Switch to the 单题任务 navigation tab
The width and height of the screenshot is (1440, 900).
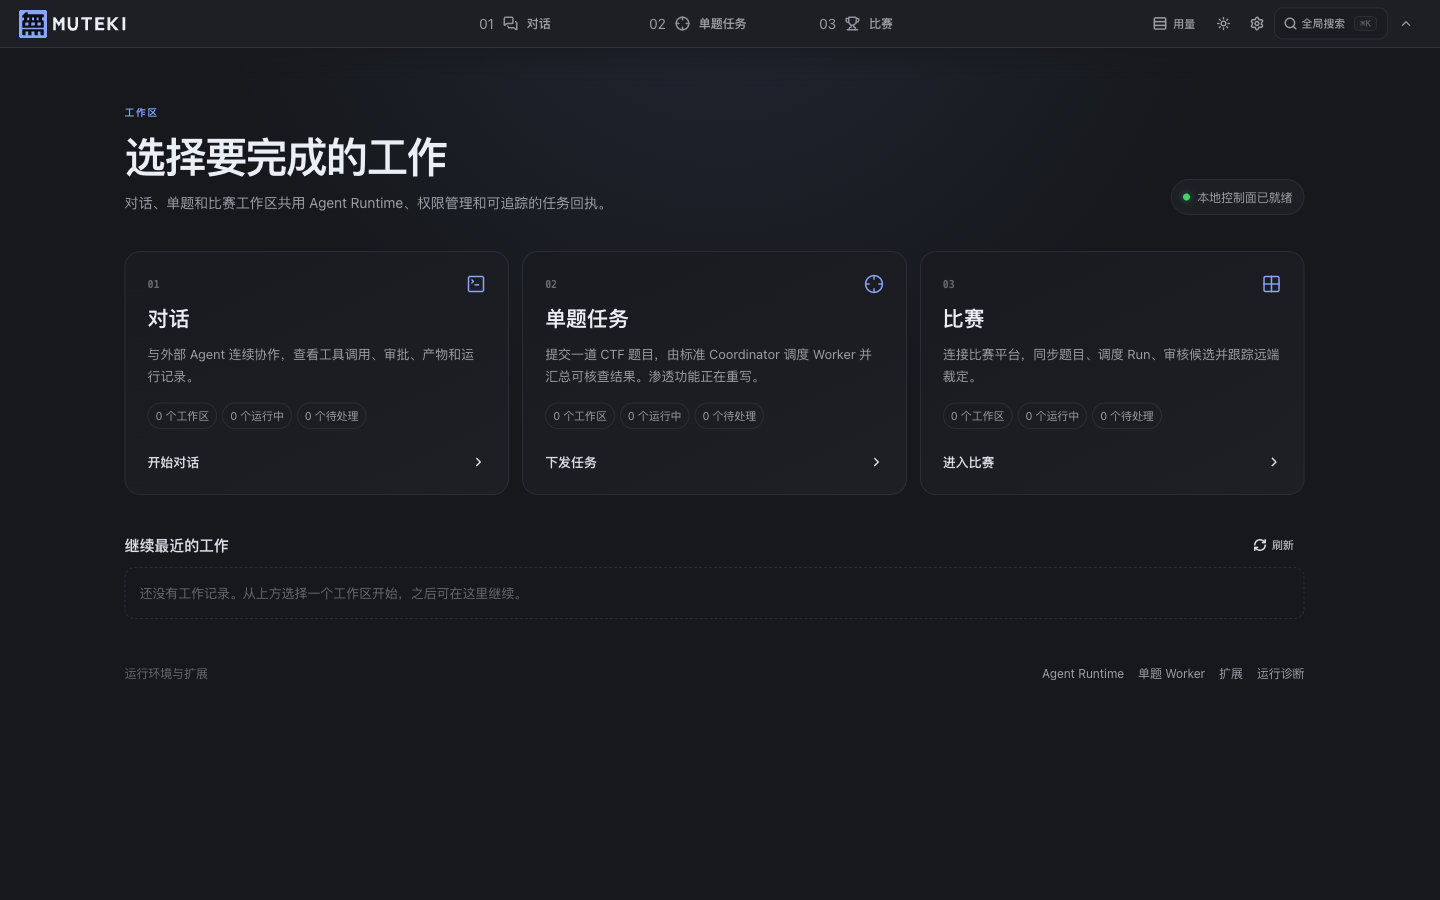[x=698, y=24]
